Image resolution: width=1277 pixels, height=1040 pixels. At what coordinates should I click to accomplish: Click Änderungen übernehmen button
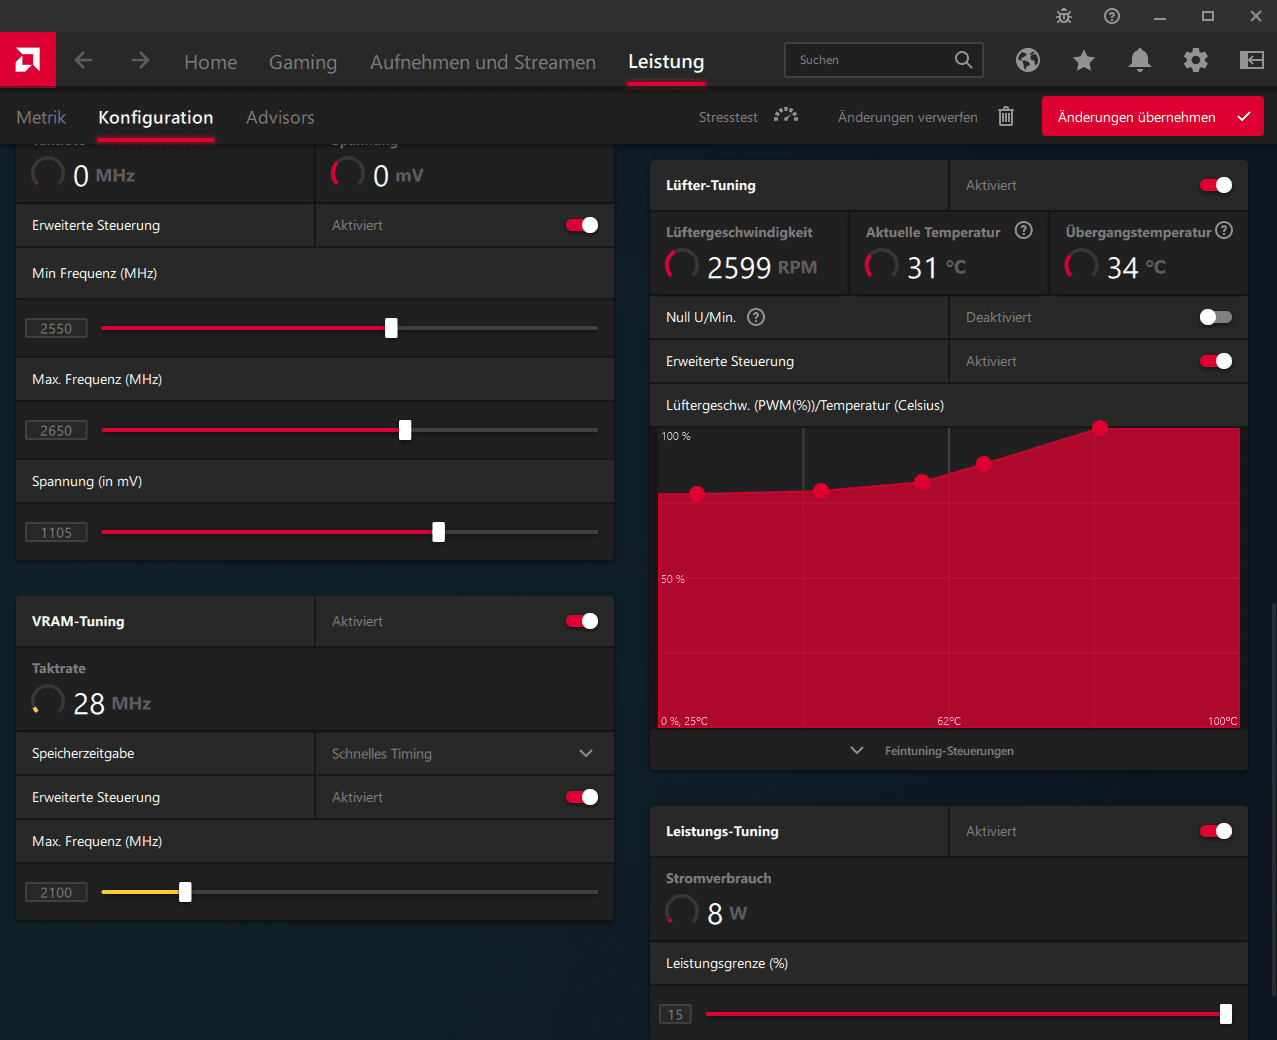[x=1153, y=116]
